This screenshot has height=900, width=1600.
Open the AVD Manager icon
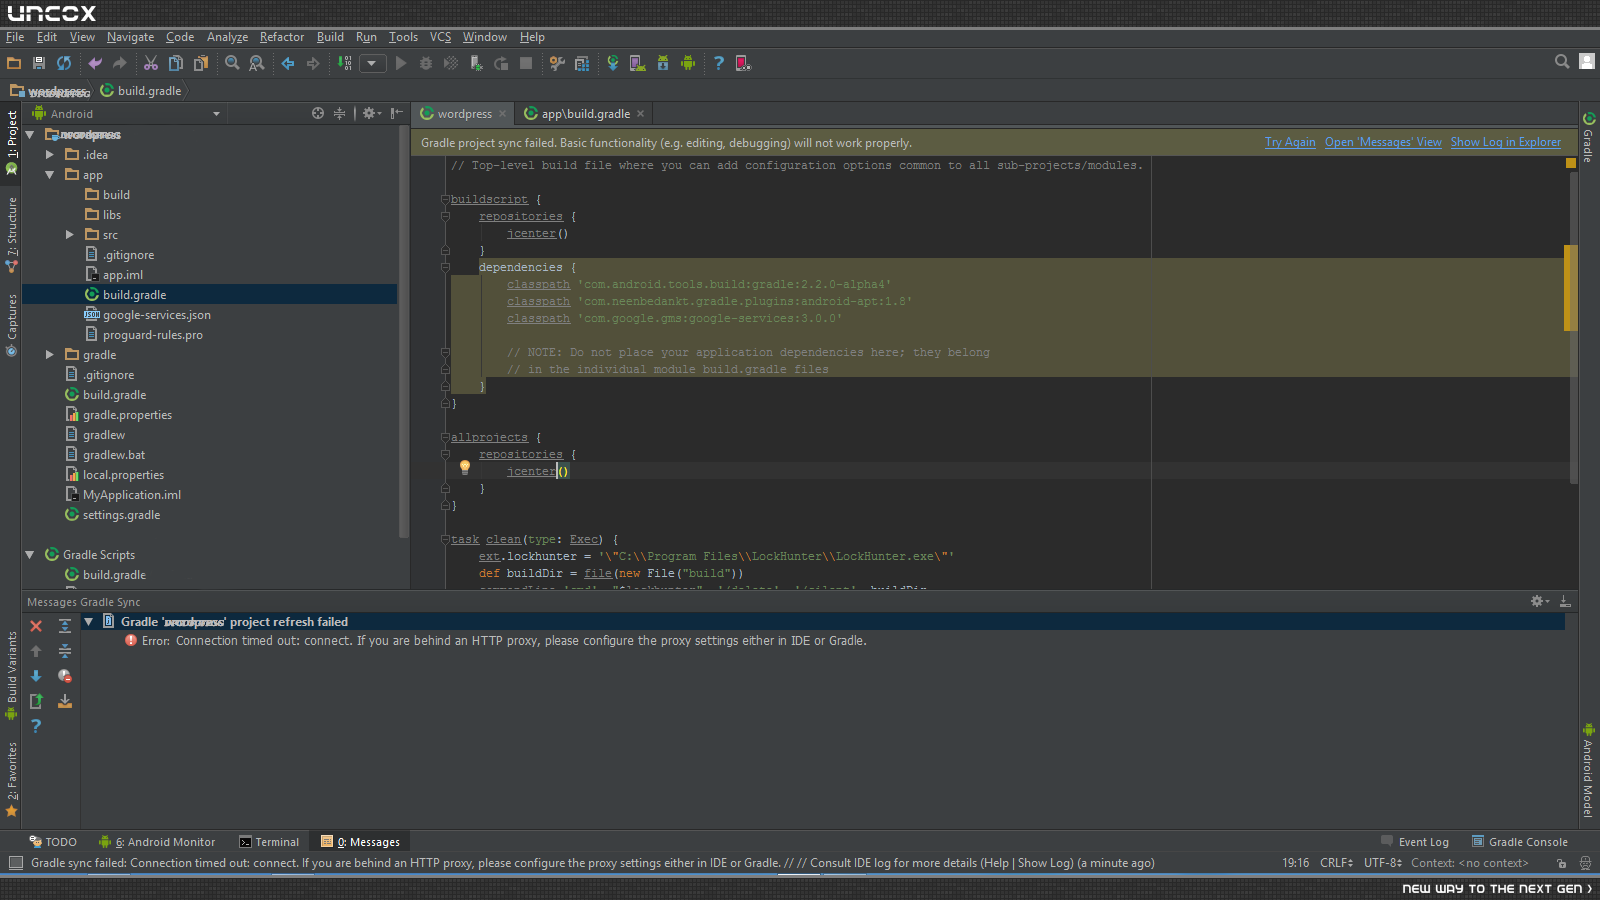tap(637, 63)
